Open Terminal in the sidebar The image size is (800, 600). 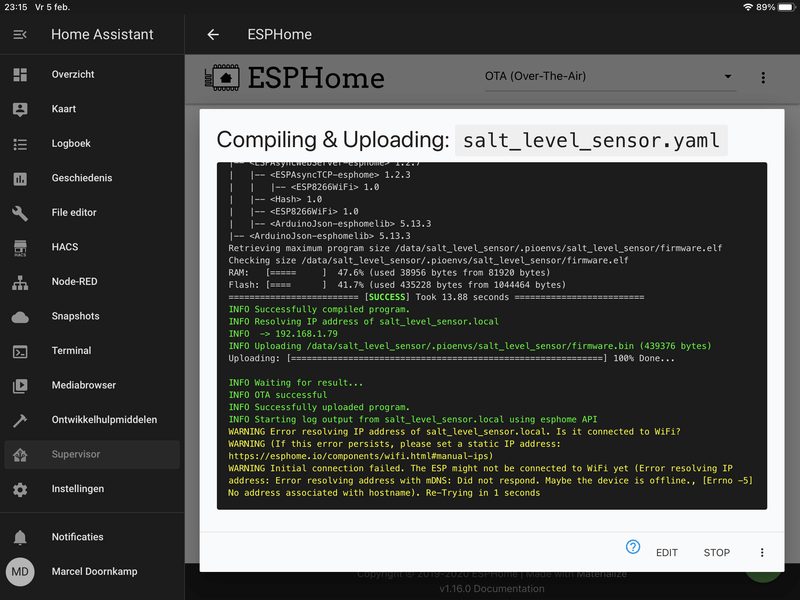(92, 351)
